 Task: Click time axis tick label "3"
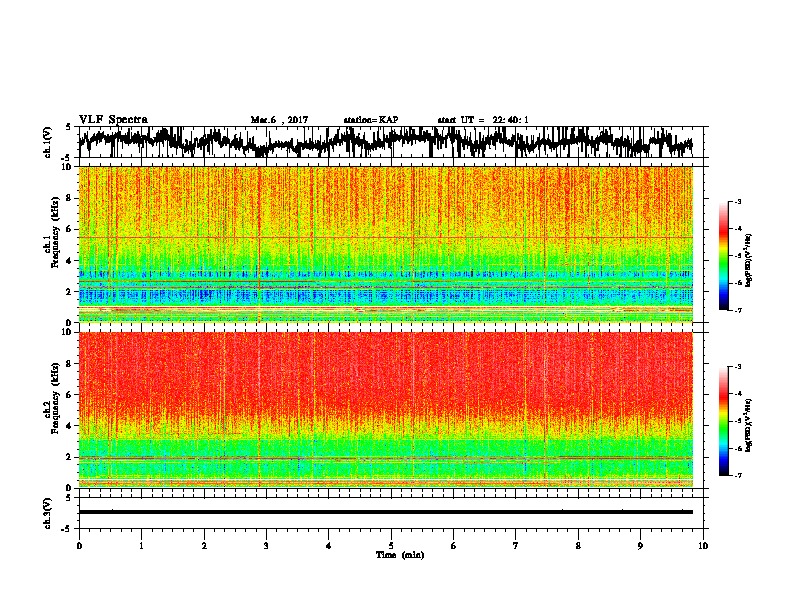point(266,546)
